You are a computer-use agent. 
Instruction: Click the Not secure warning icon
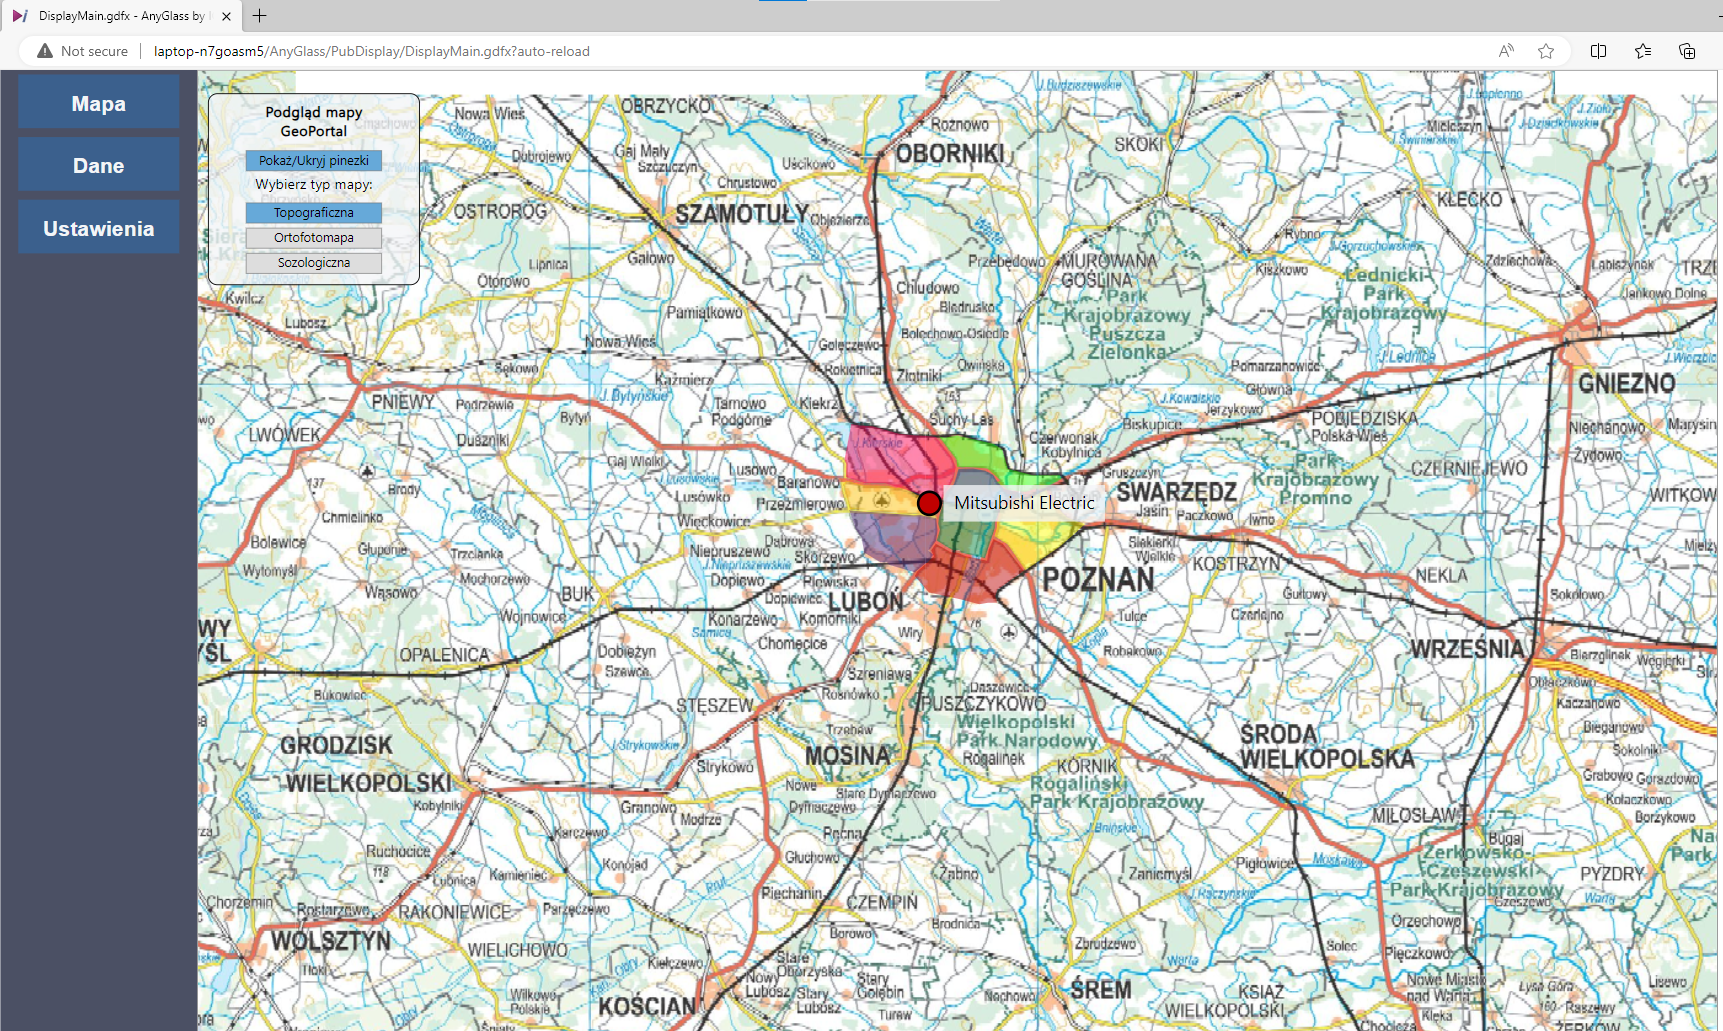tap(45, 51)
